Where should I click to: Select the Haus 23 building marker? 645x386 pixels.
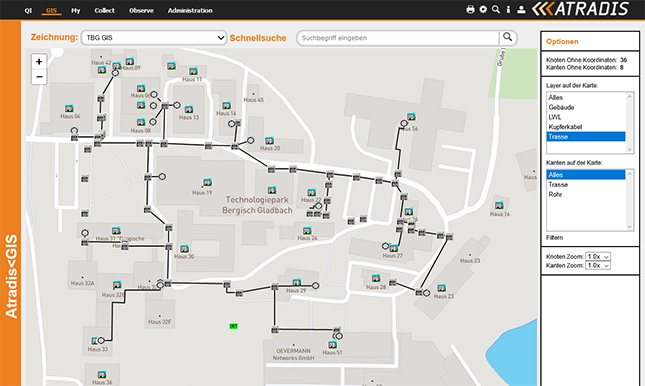click(x=441, y=288)
